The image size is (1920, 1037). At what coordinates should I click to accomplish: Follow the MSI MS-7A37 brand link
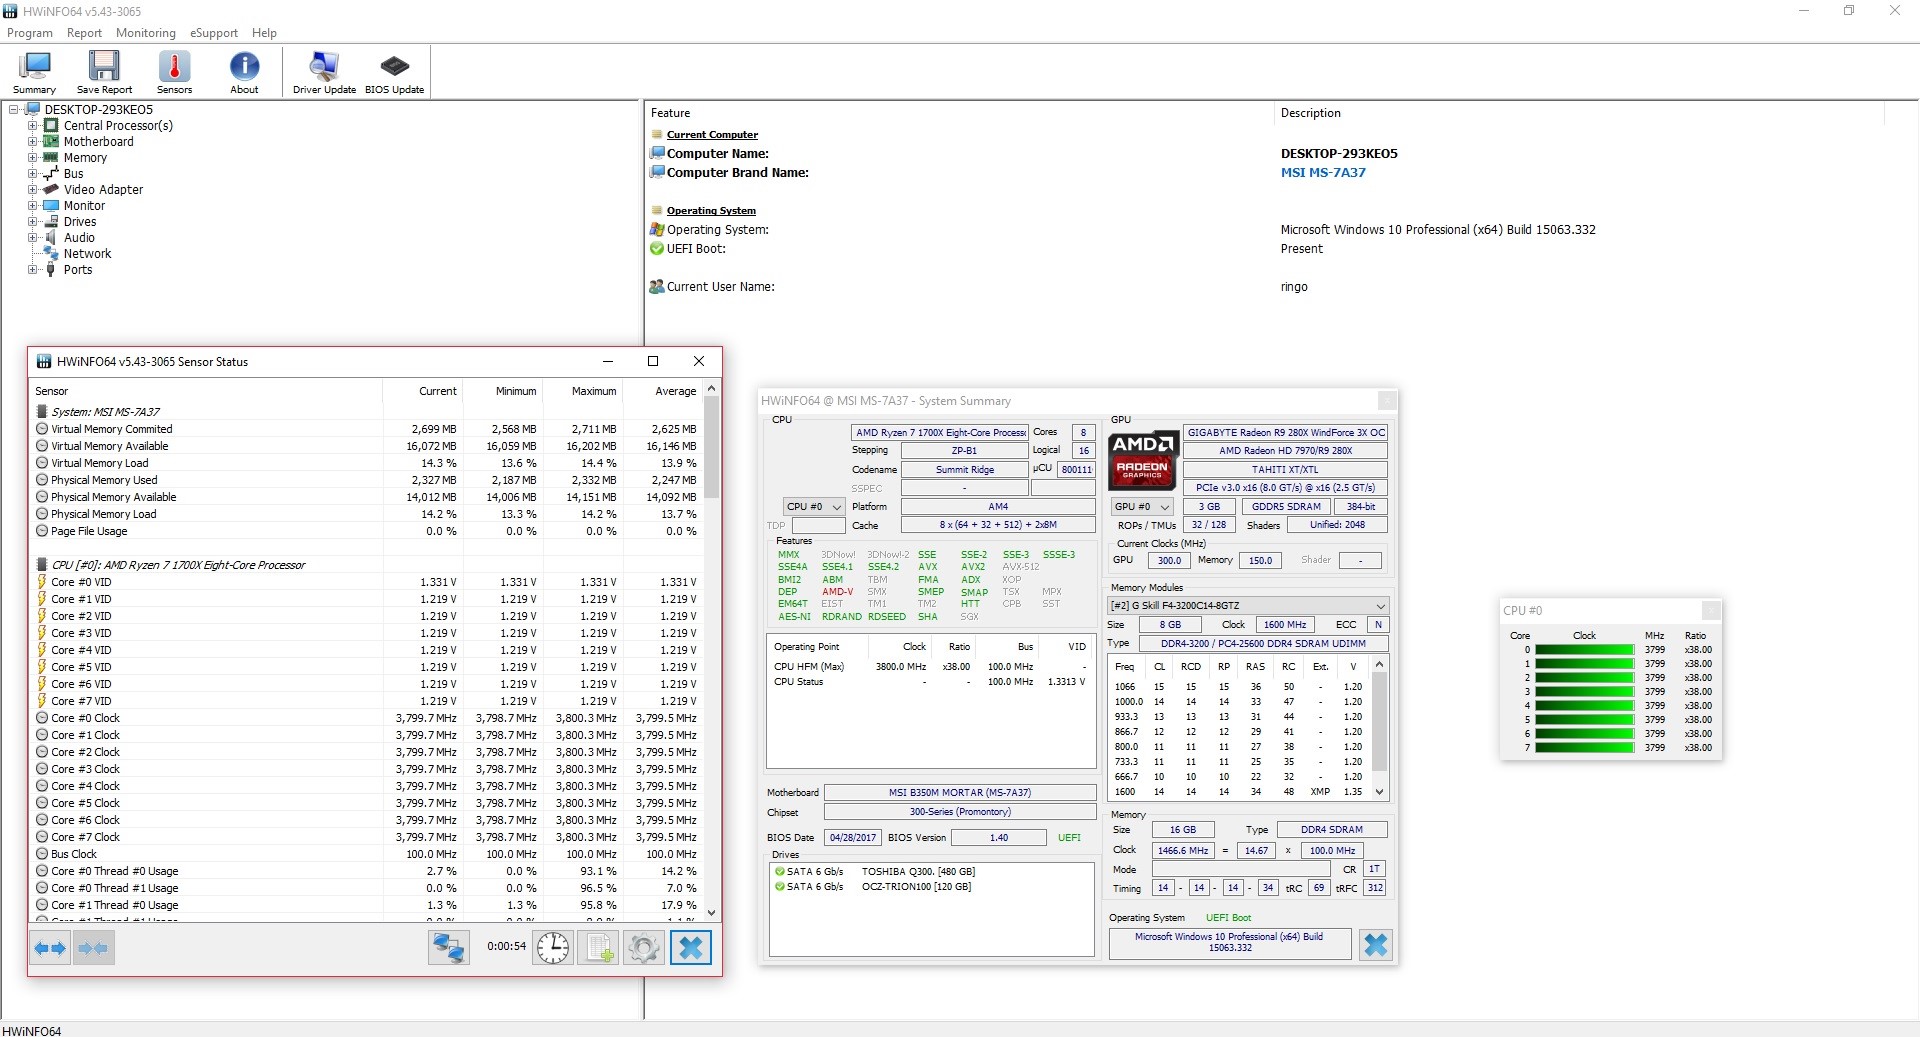pyautogui.click(x=1323, y=173)
